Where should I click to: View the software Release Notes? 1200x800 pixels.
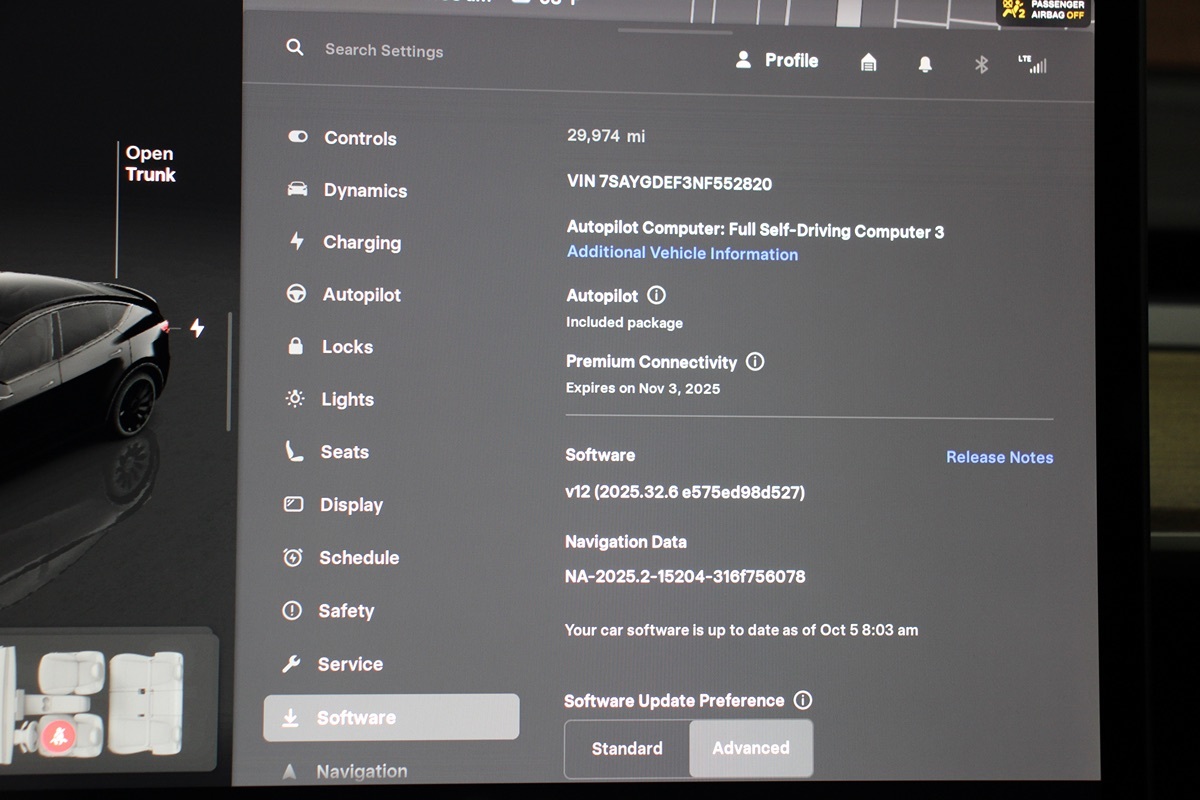999,457
